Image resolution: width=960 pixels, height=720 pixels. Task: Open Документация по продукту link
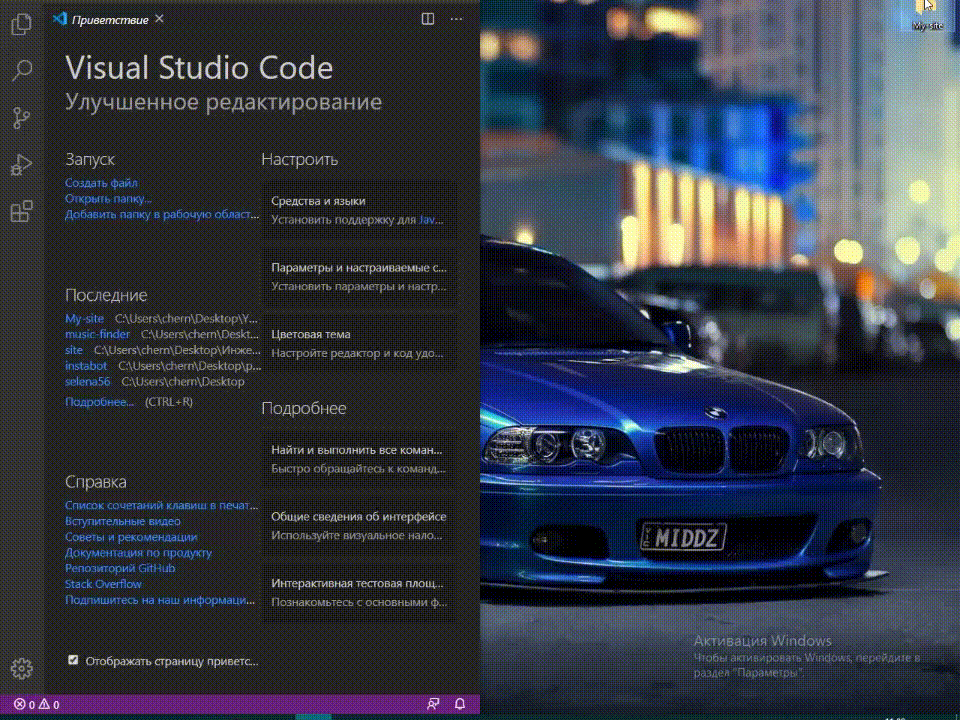(138, 552)
